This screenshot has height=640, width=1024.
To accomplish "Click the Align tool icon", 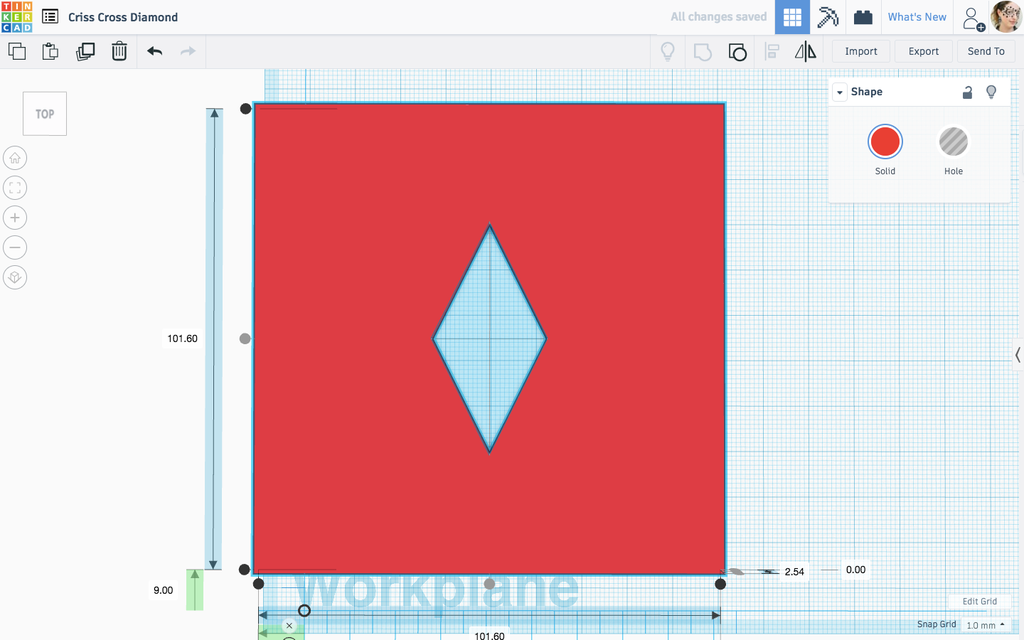I will click(772, 52).
